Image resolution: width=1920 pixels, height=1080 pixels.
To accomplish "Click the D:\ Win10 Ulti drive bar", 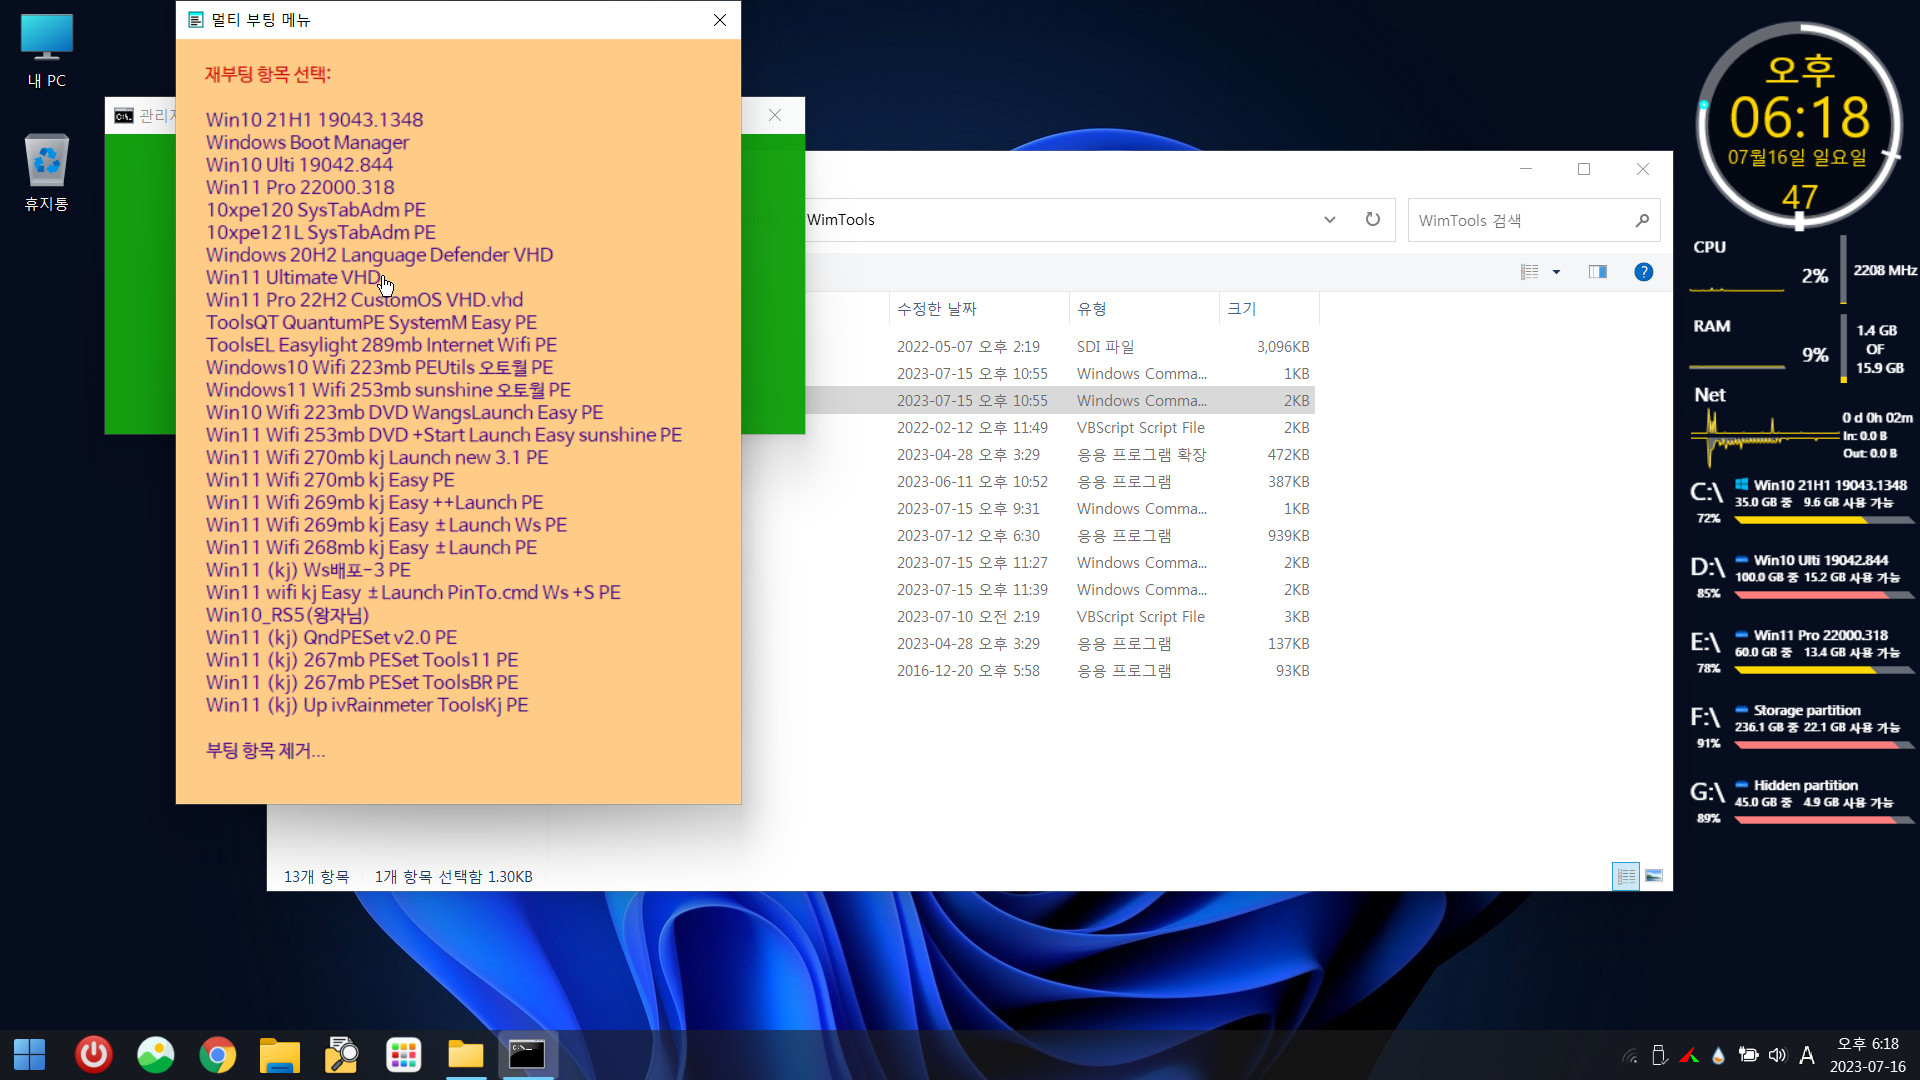I will [1824, 594].
